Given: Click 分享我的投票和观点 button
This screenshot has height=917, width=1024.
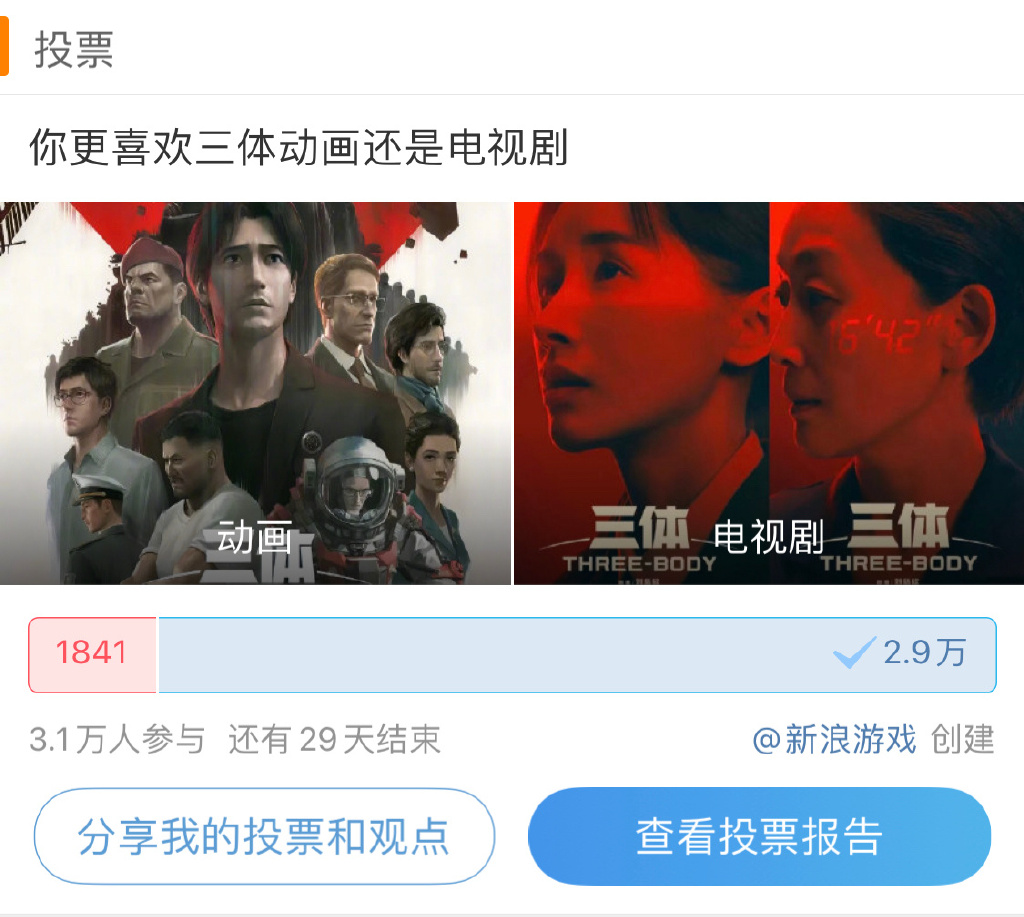Looking at the screenshot, I should coord(264,837).
